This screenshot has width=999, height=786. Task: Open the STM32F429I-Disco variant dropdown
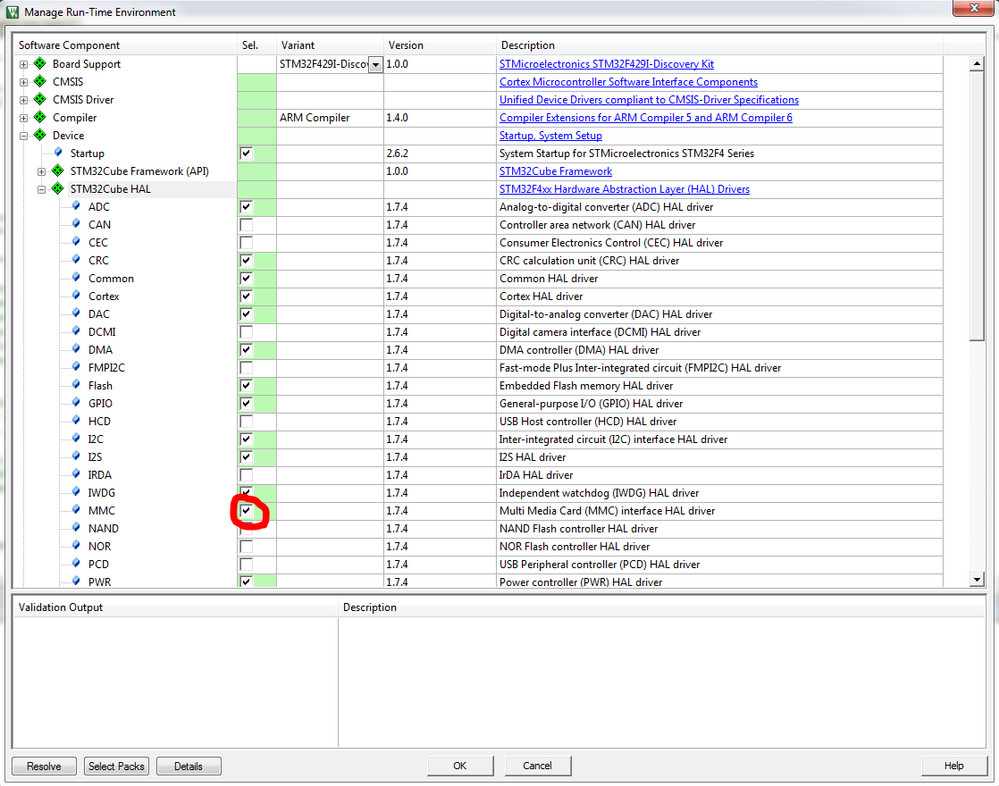376,64
